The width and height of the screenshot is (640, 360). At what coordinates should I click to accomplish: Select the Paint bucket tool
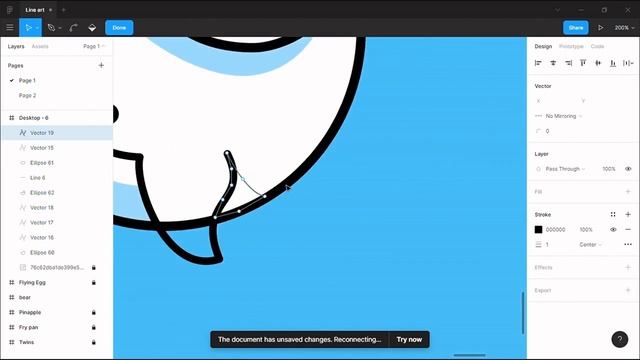pos(92,27)
